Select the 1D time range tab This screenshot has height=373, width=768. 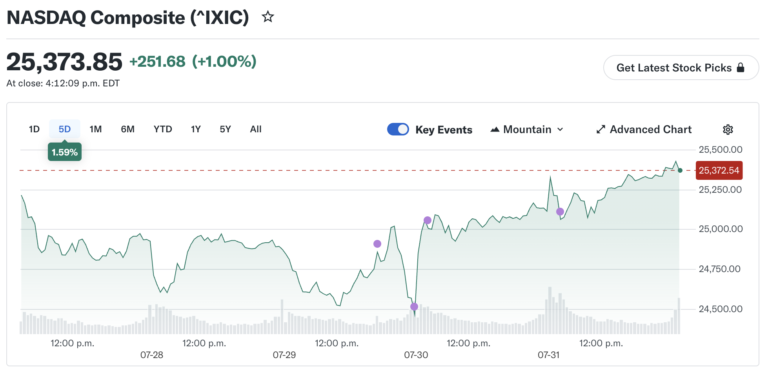pos(34,129)
